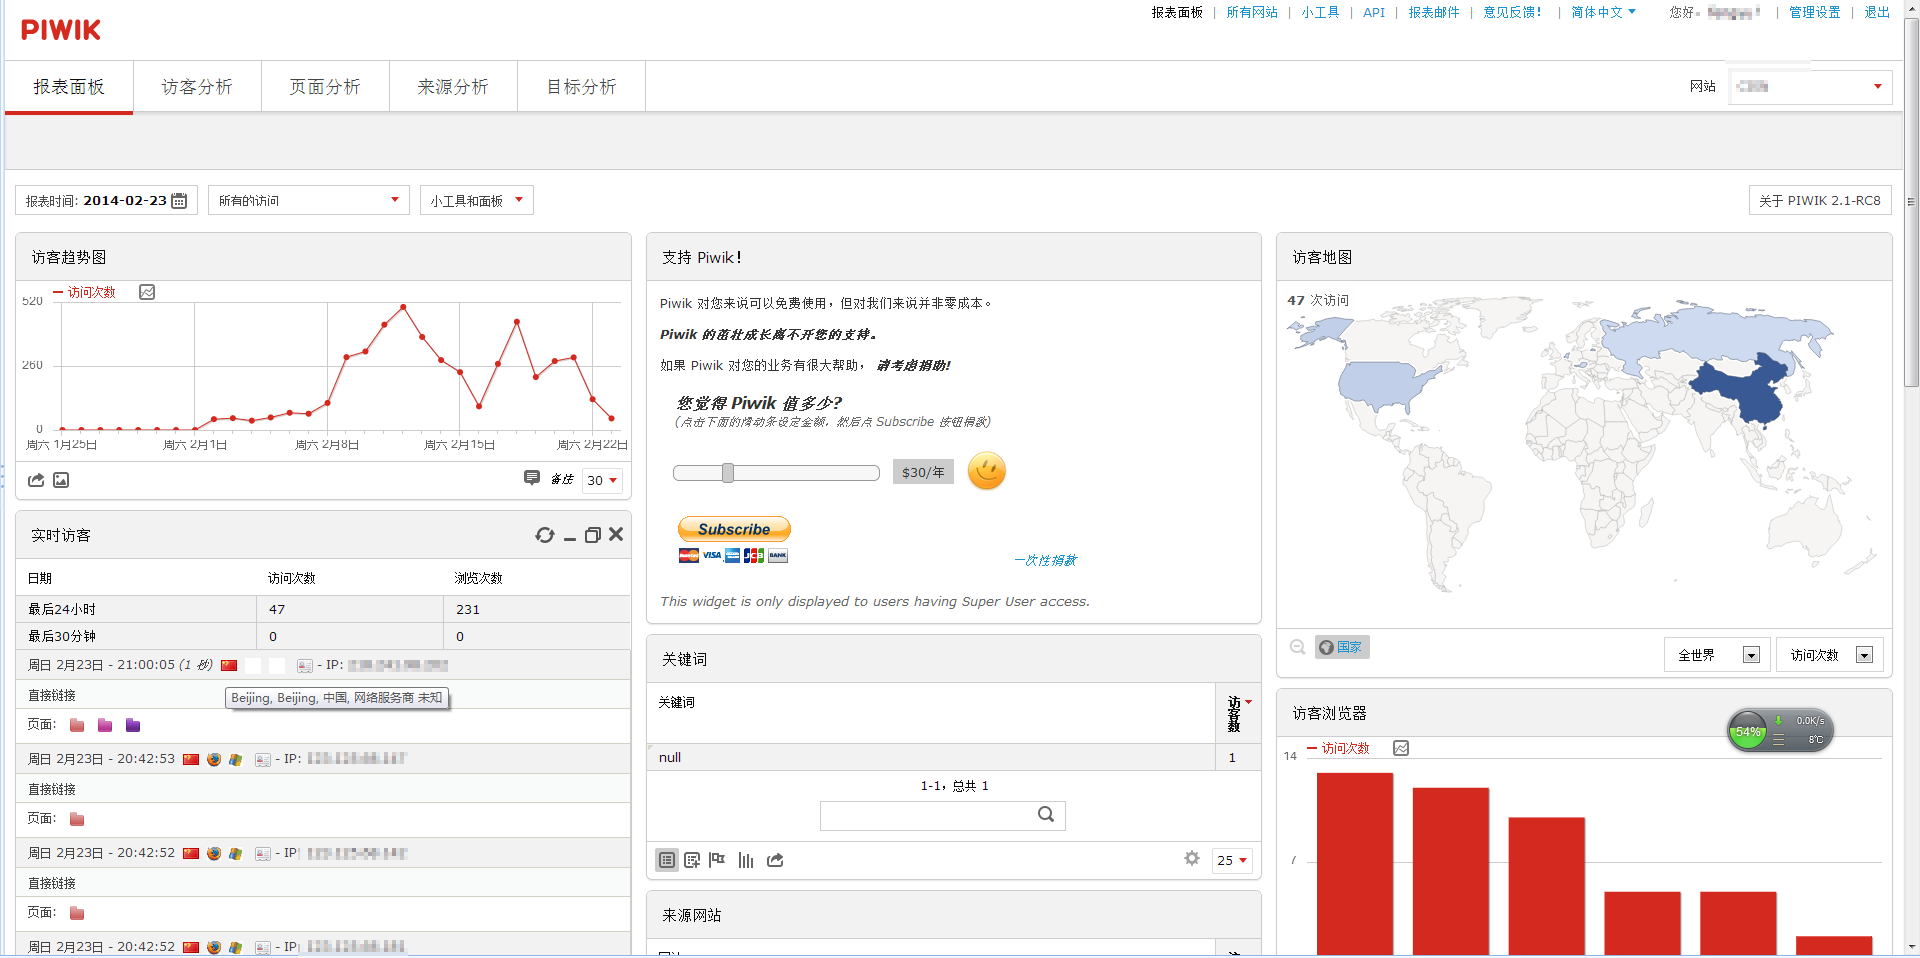Change keywords rows limit from 25
This screenshot has height=958, width=1920.
pyautogui.click(x=1232, y=860)
